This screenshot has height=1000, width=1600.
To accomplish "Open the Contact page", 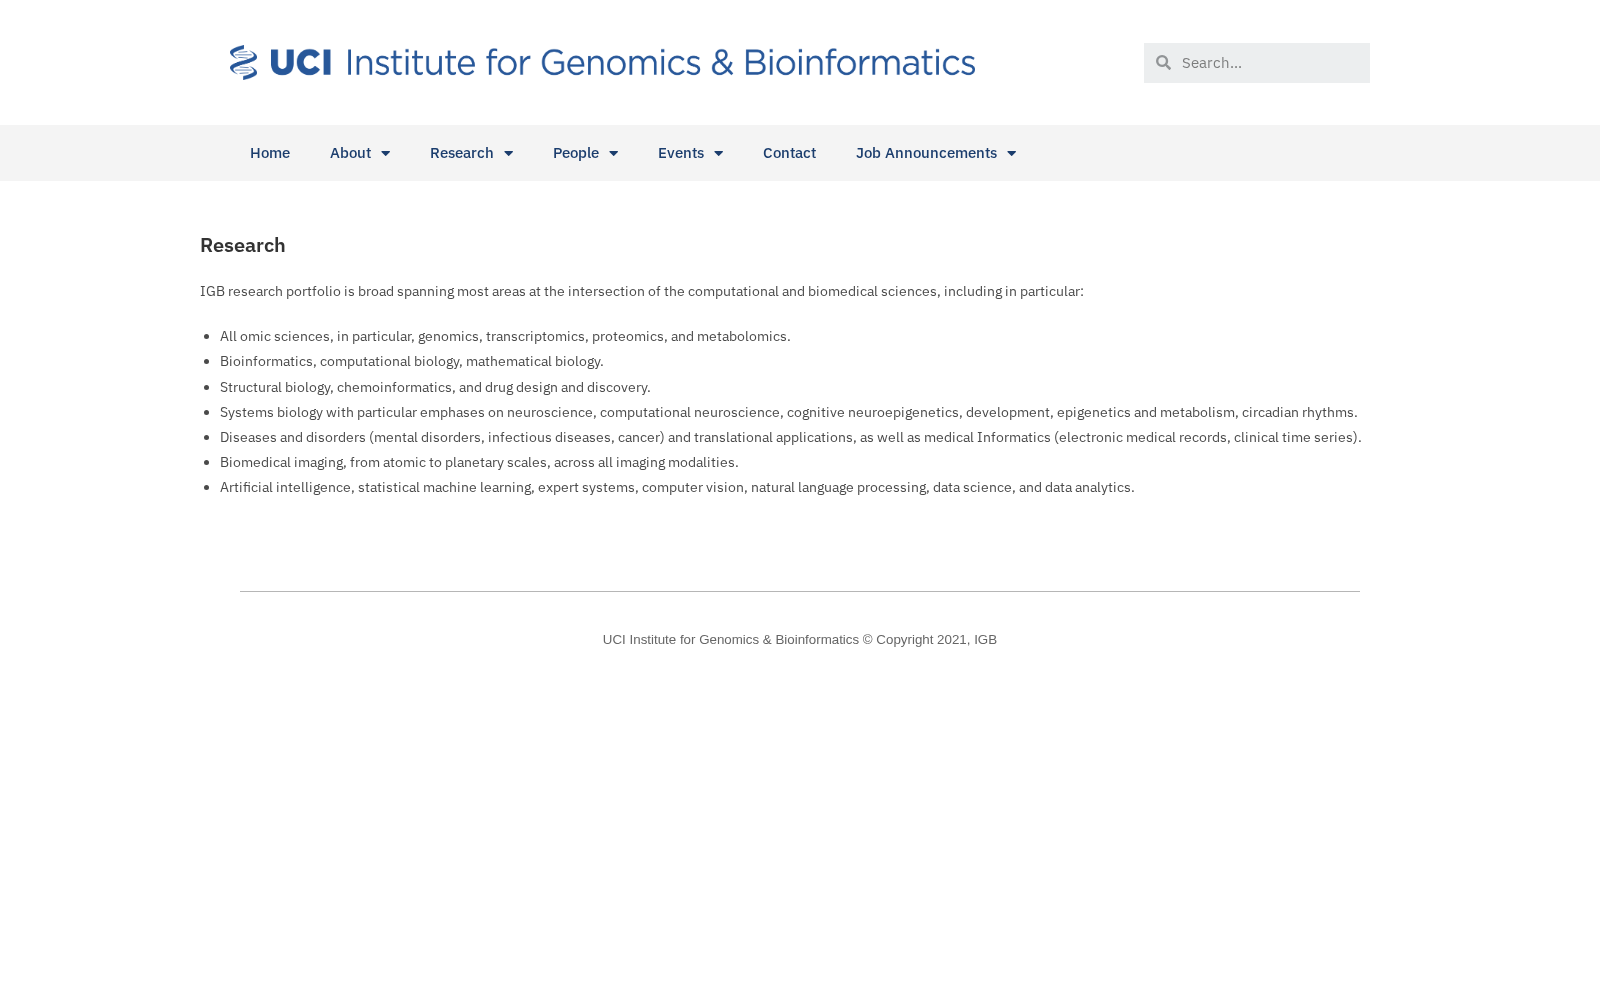I will (x=789, y=153).
